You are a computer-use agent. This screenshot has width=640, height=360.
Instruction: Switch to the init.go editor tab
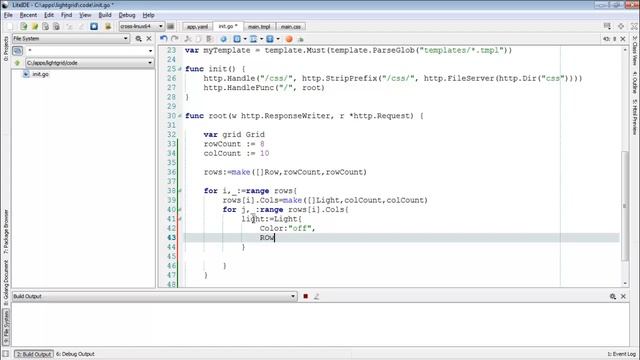pos(228,26)
